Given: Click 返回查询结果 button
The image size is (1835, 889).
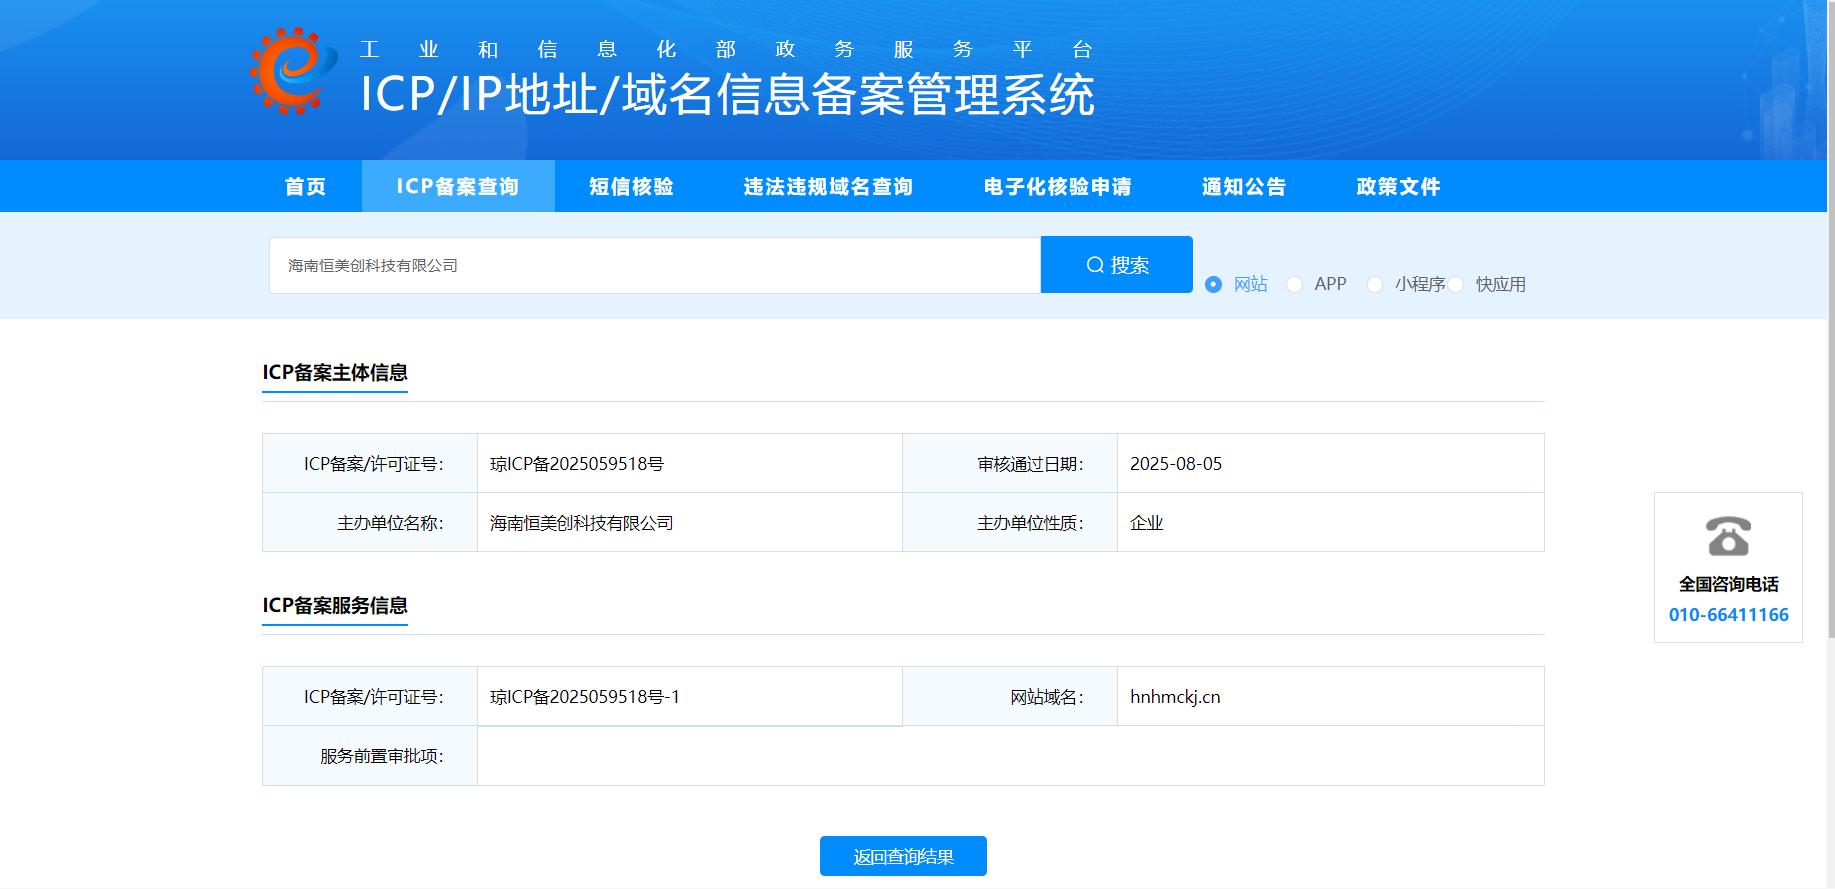Looking at the screenshot, I should pyautogui.click(x=903, y=856).
